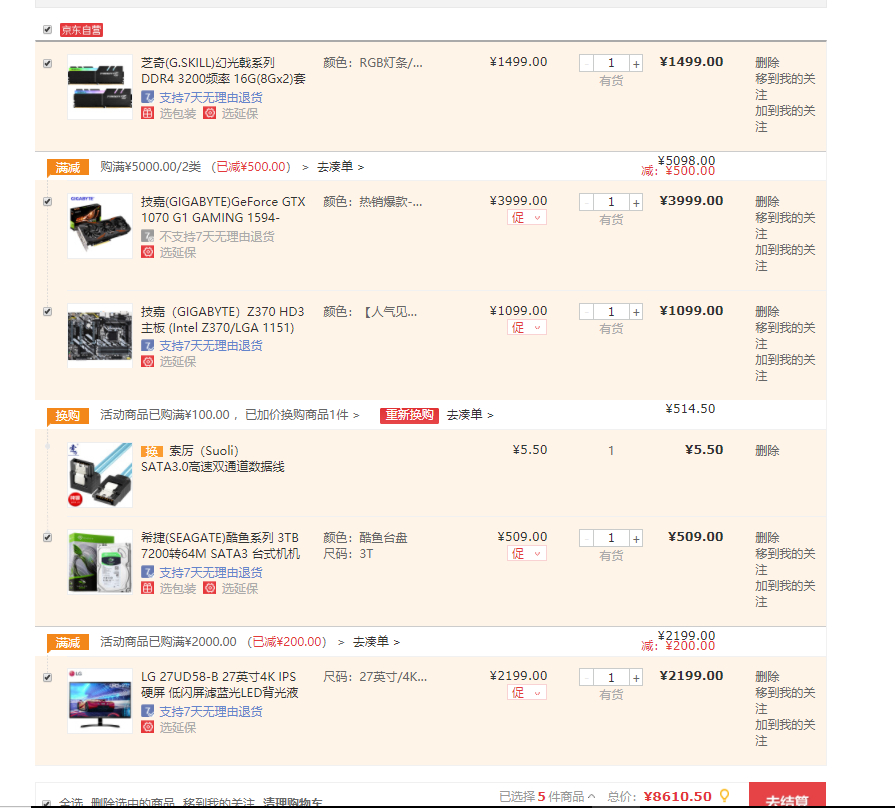Viewport: 895px width, 808px height.
Task: Increase quantity of LG monitor
Action: tap(636, 677)
